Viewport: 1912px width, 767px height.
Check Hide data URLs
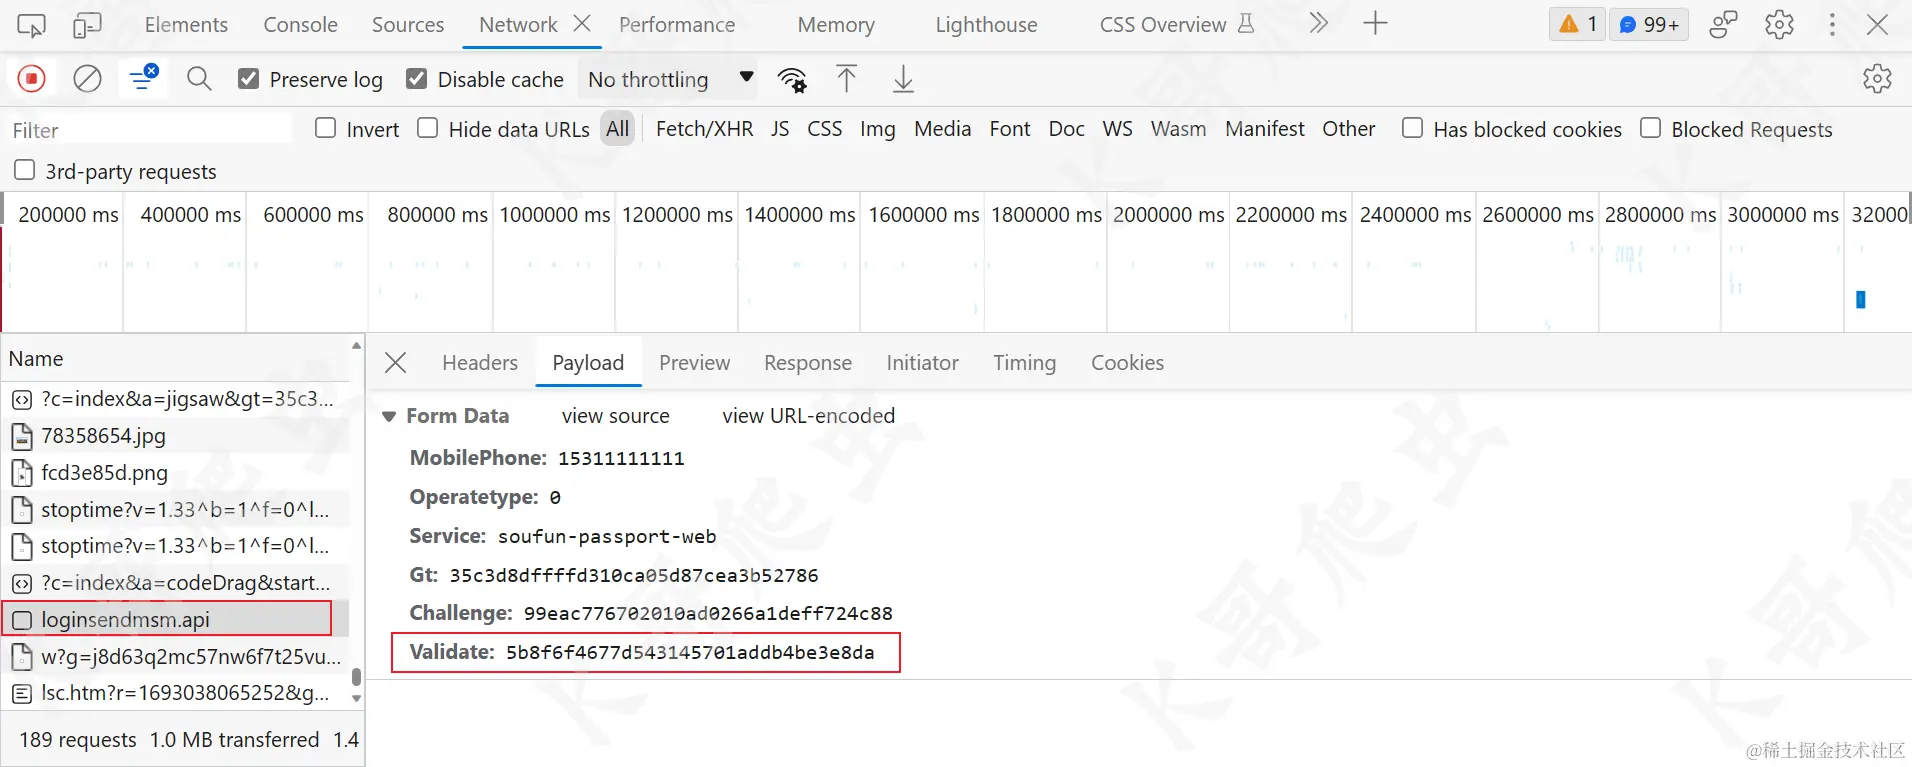[428, 128]
